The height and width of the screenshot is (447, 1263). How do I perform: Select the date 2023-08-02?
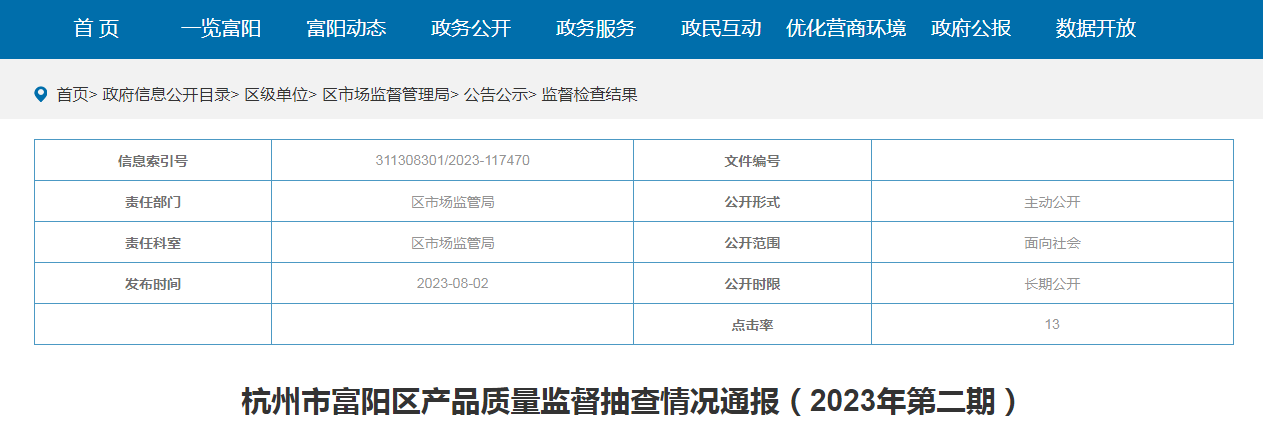tap(452, 283)
